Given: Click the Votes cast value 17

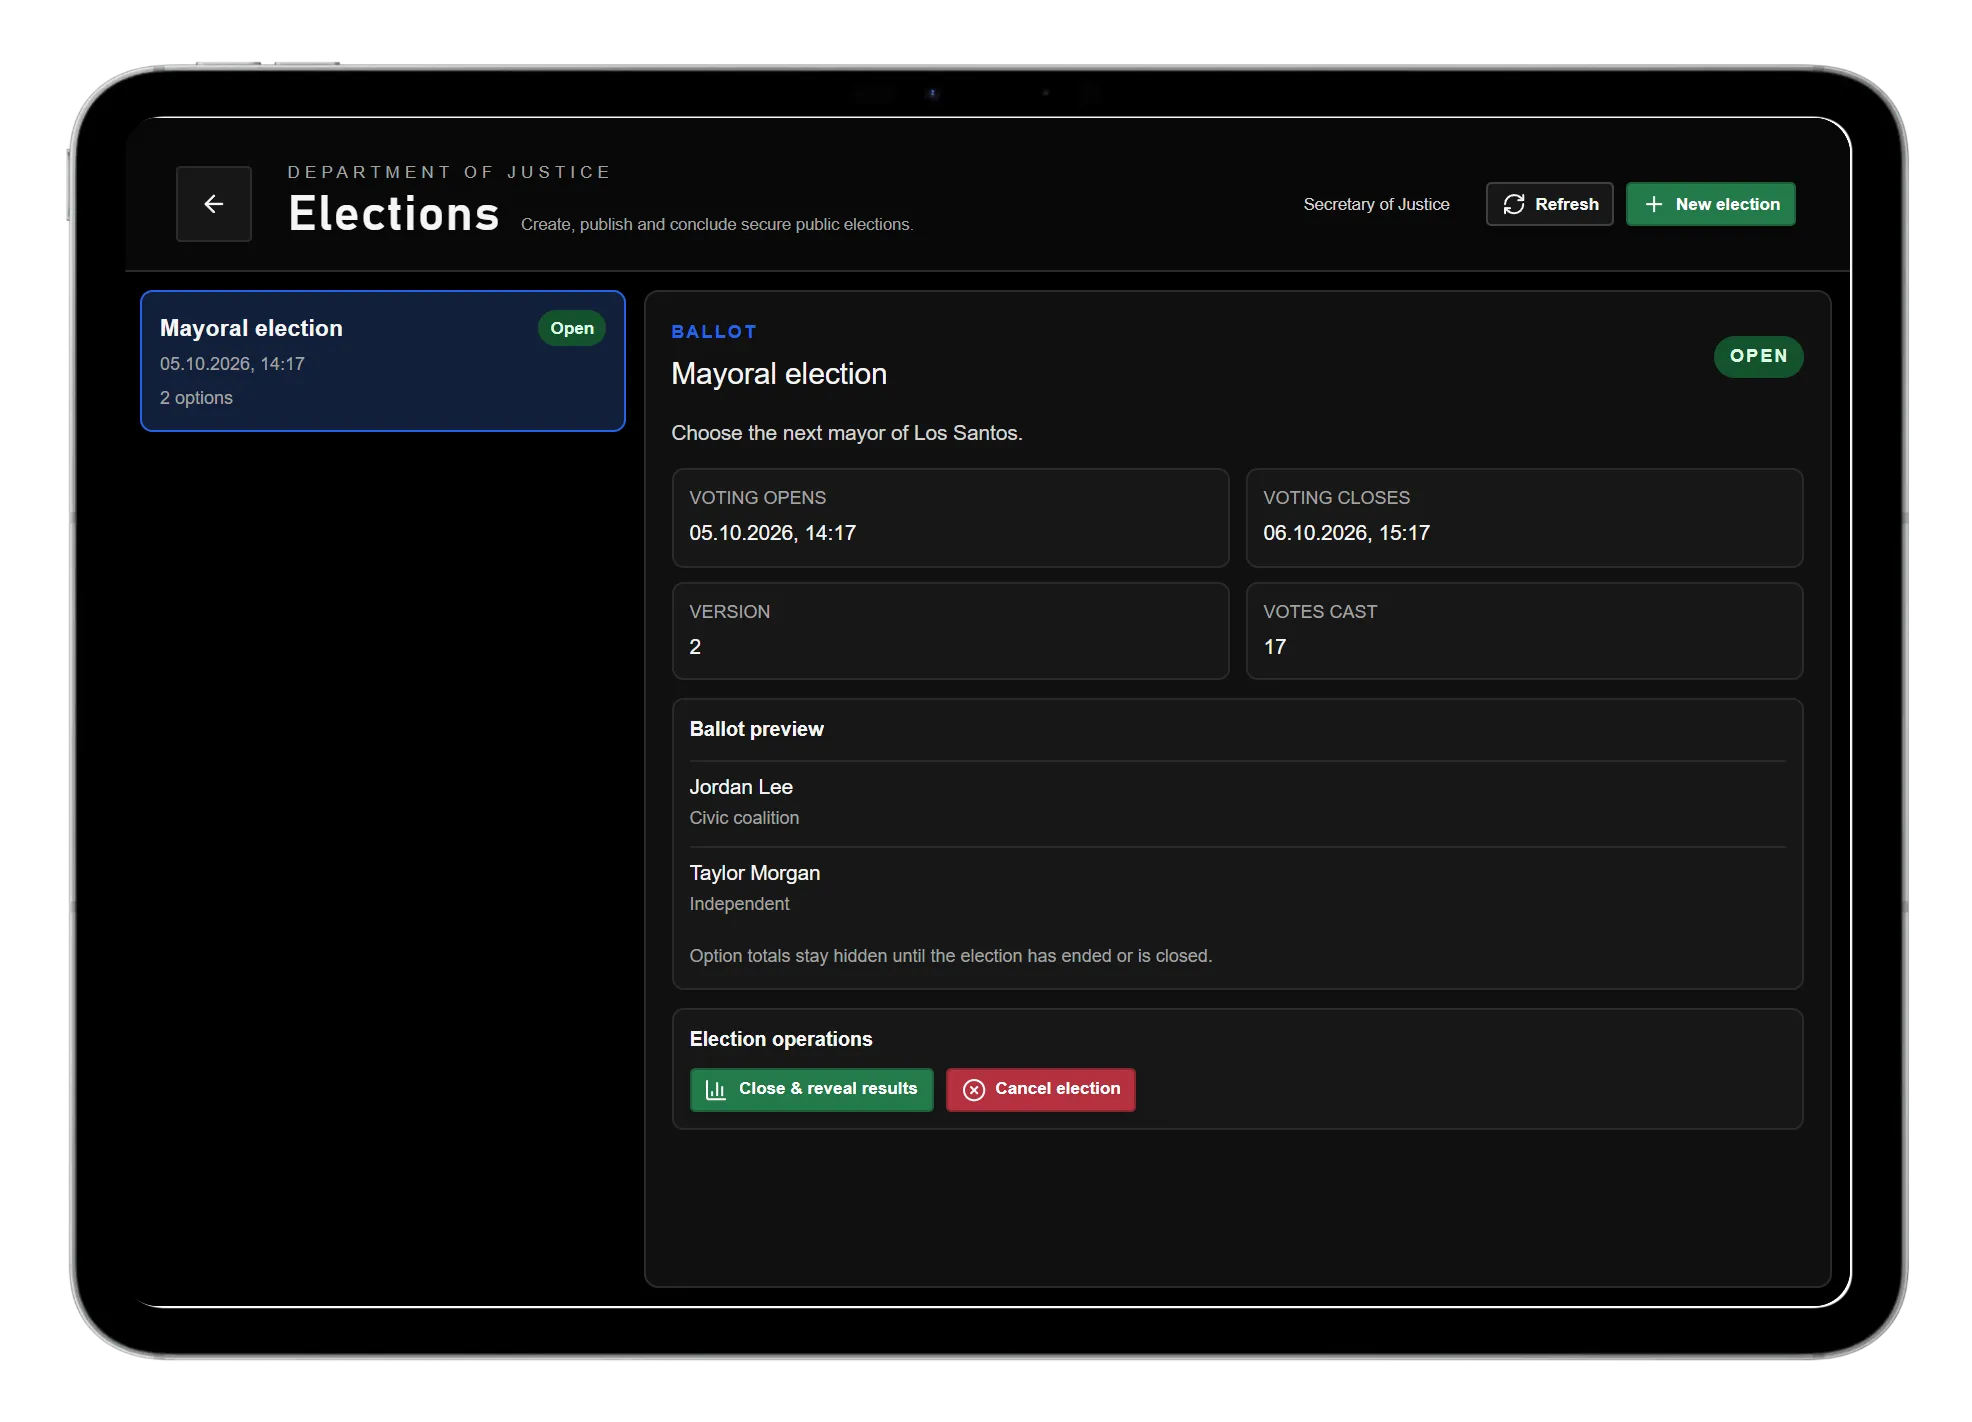Looking at the screenshot, I should point(1275,647).
